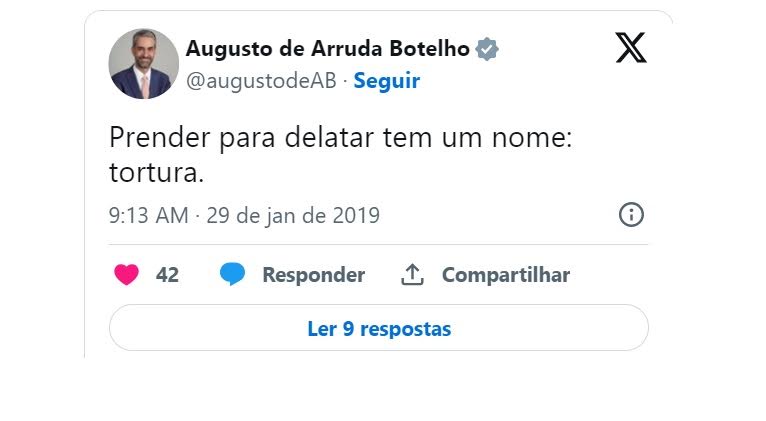This screenshot has height=421, width=766.
Task: Open the tweet info circle icon
Action: click(631, 215)
